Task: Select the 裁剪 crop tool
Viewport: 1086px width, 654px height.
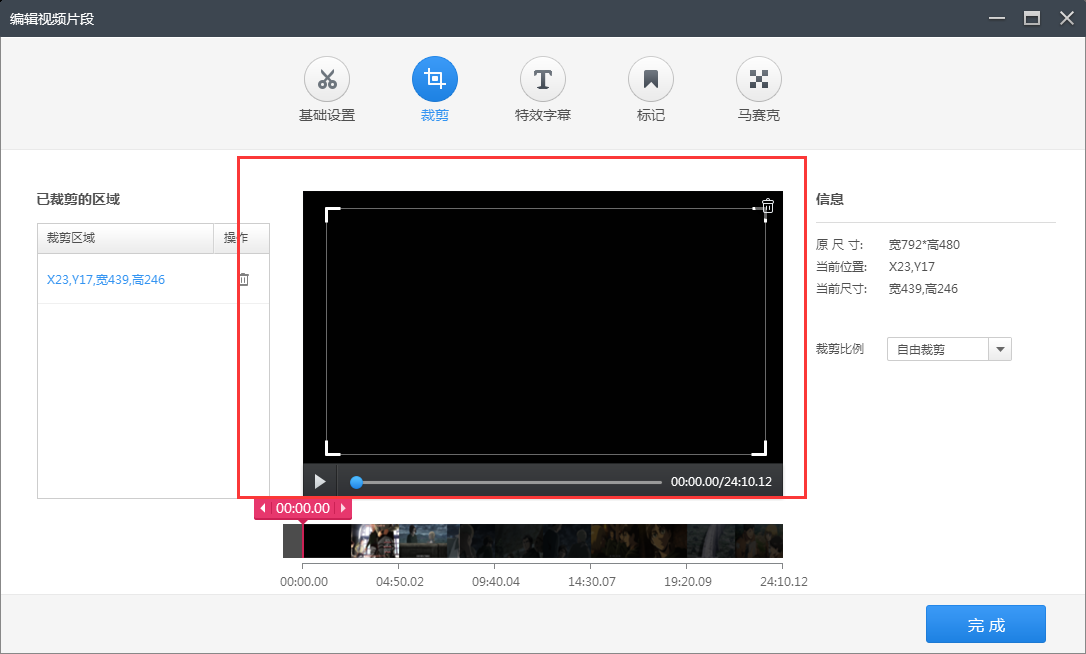Action: pos(434,90)
